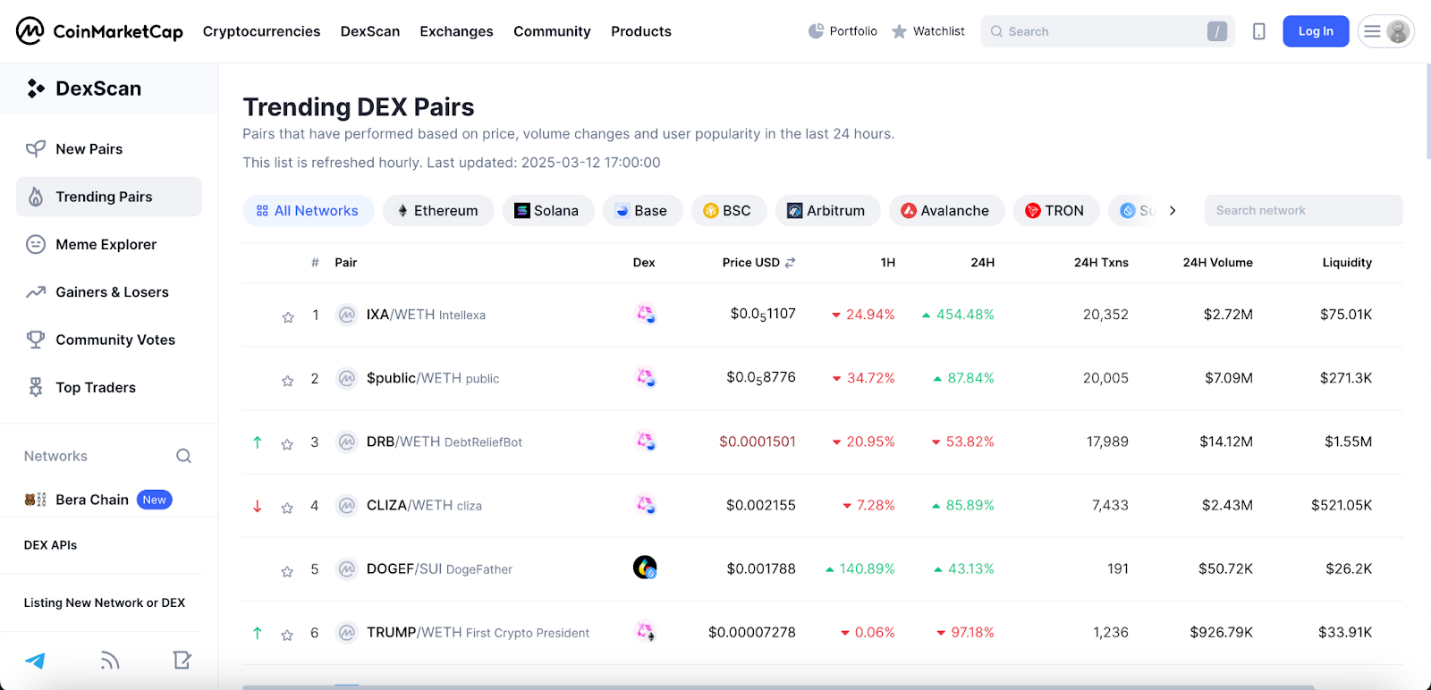
Task: Star the IXA/WETH pair as favorite
Action: coord(288,317)
